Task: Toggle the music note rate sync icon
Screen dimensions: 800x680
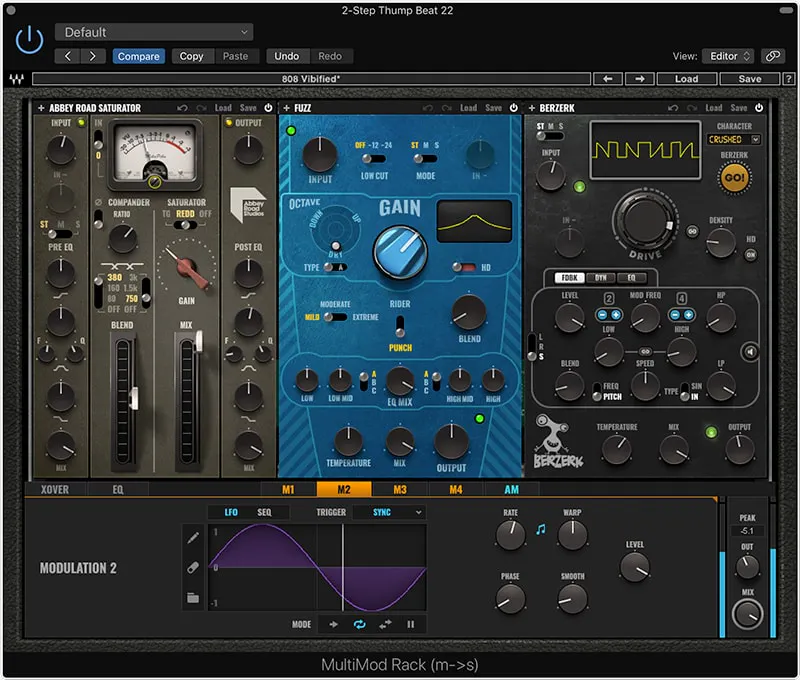Action: pos(541,530)
